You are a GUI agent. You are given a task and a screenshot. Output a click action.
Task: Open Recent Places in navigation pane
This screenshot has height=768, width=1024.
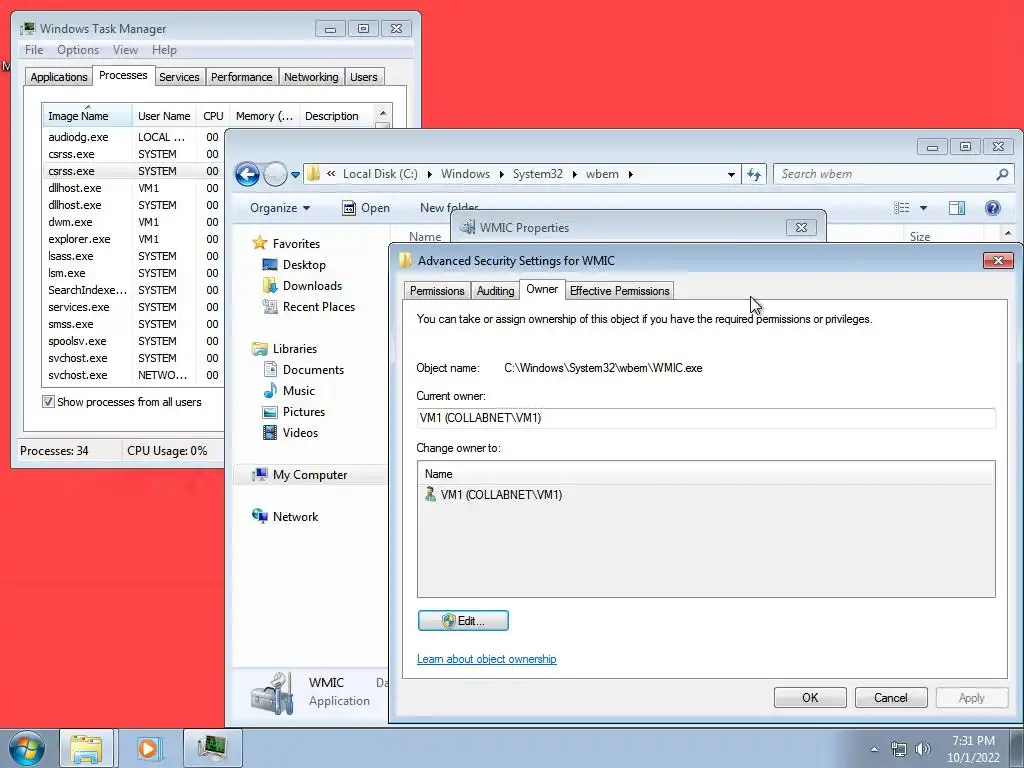319,306
